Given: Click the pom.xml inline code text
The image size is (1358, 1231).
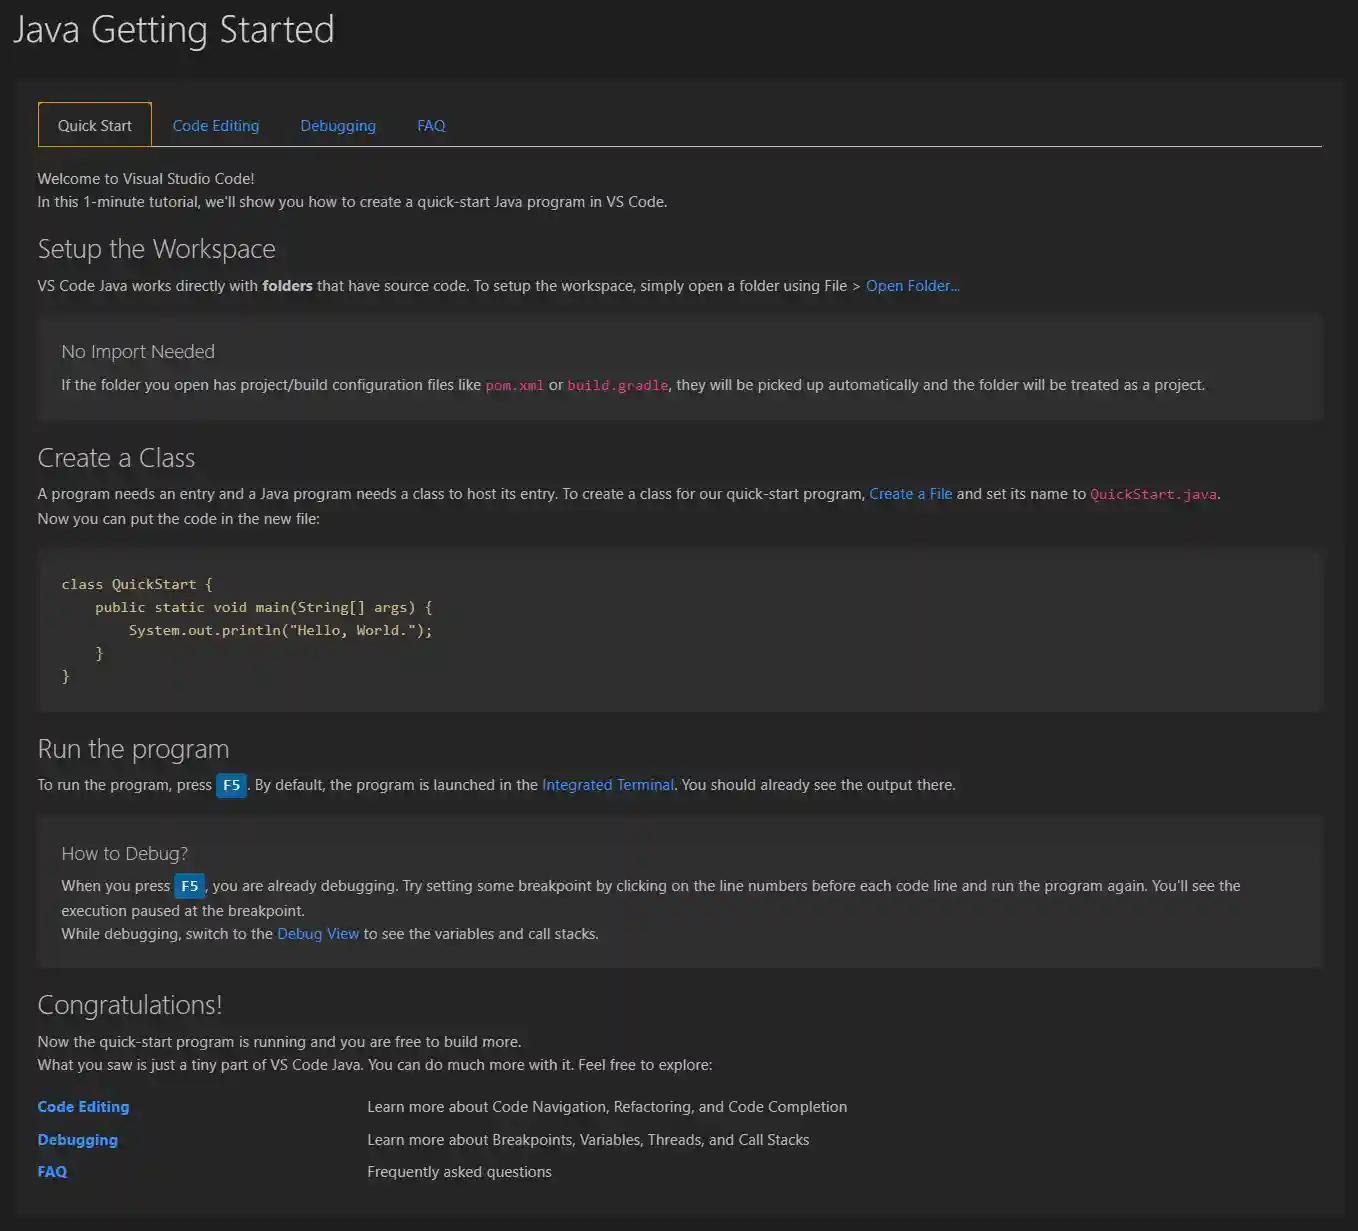Looking at the screenshot, I should click(515, 384).
